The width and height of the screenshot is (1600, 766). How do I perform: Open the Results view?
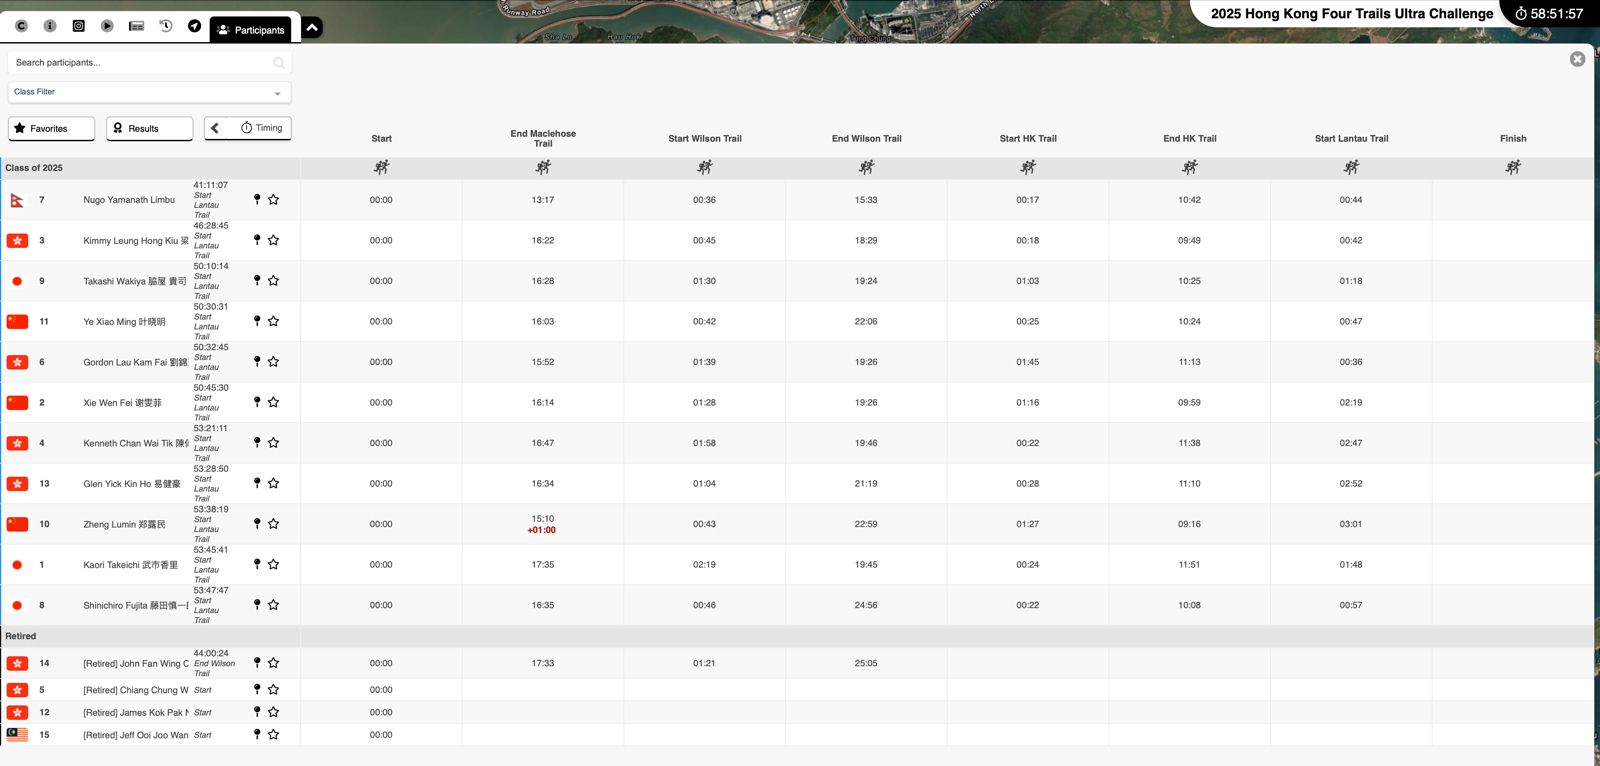point(149,128)
